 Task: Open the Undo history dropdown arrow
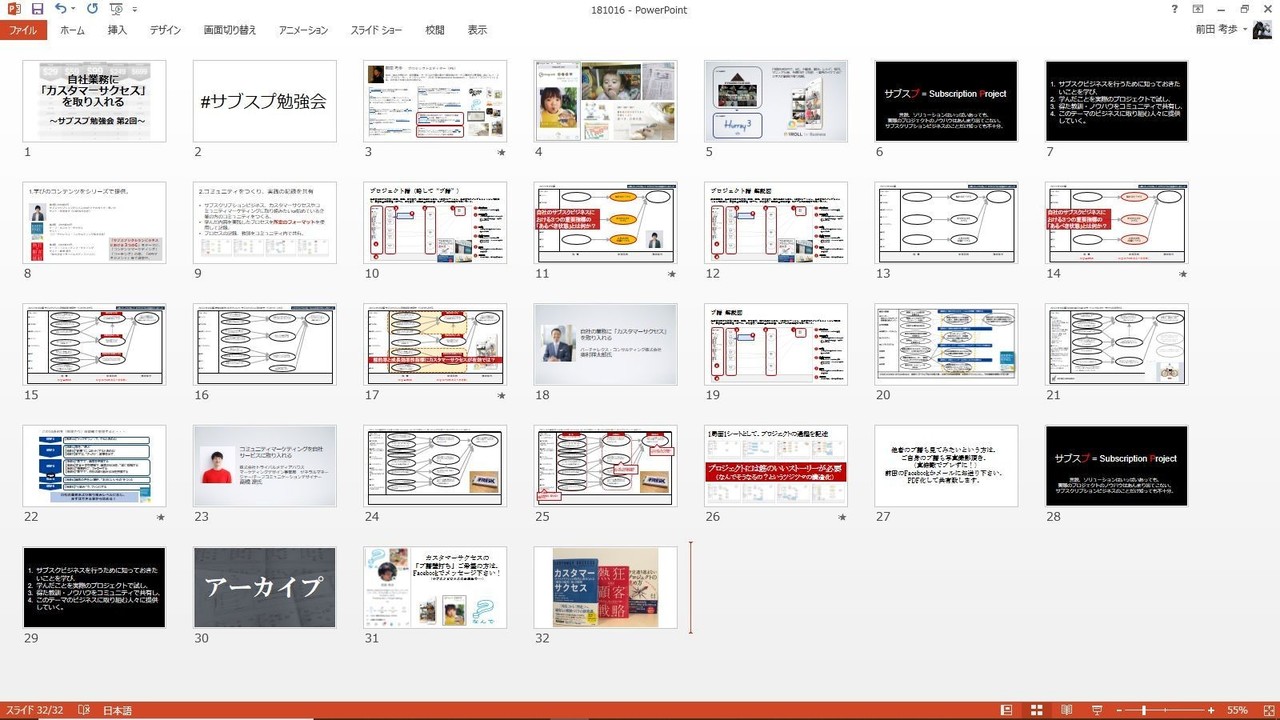74,9
